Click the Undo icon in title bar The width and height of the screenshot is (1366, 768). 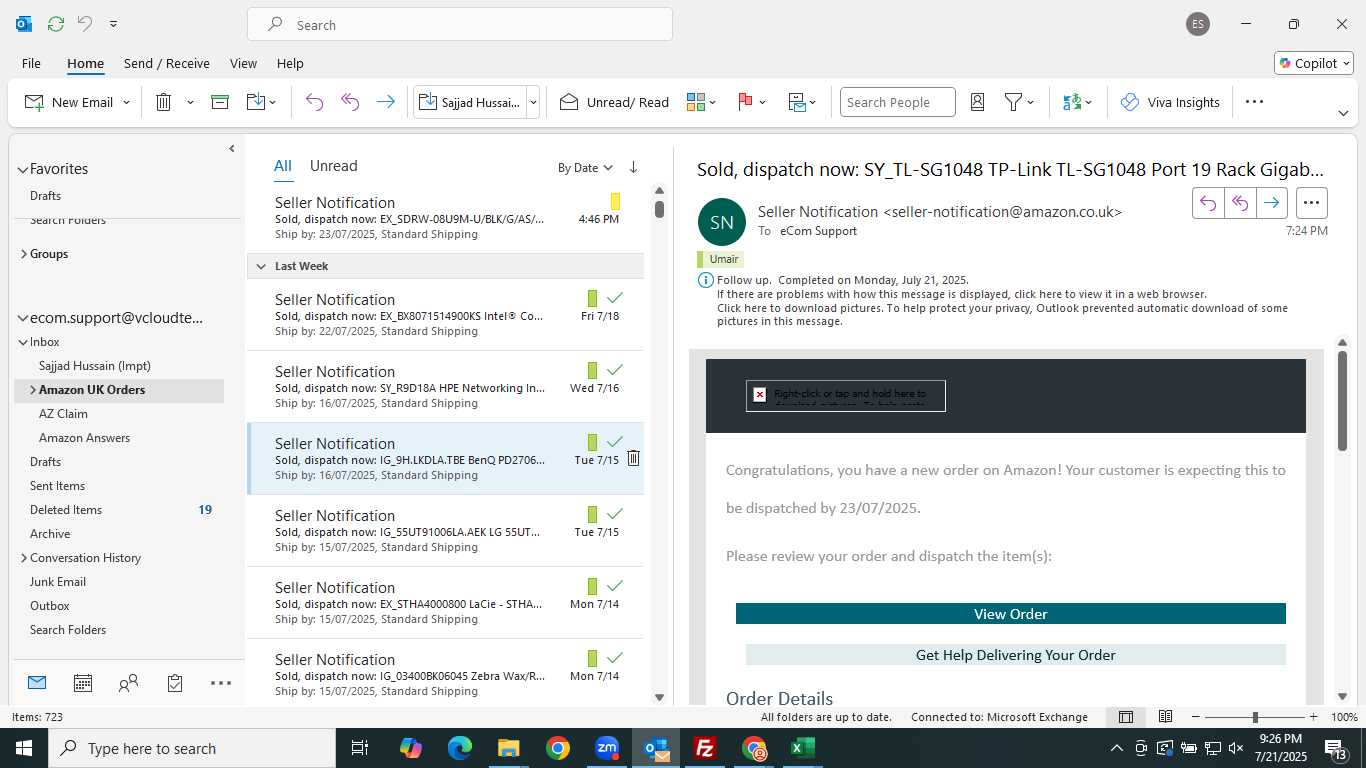(85, 24)
